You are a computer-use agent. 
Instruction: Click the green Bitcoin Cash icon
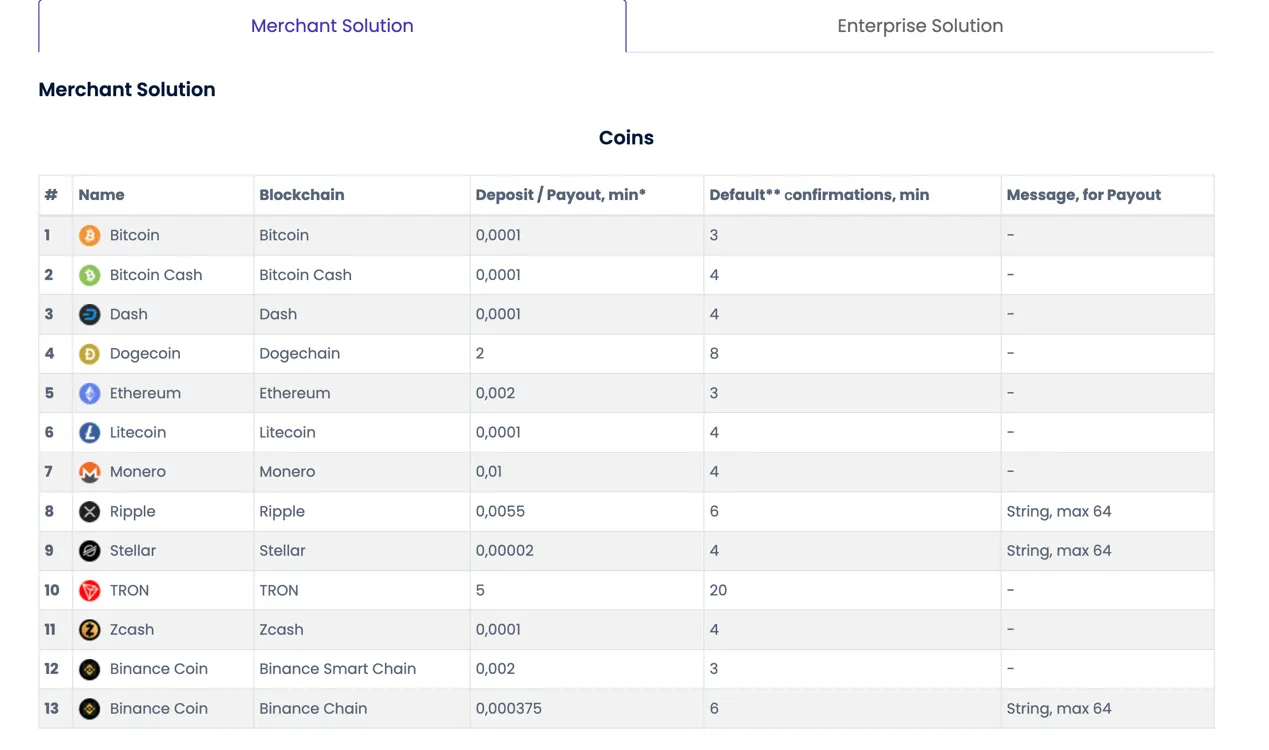[x=90, y=275]
